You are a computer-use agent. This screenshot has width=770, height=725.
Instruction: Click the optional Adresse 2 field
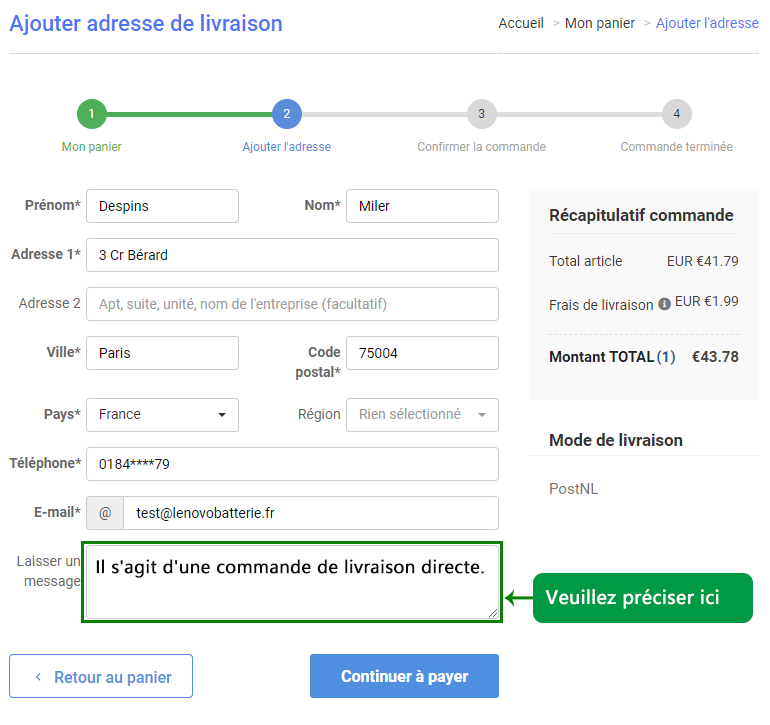[292, 304]
